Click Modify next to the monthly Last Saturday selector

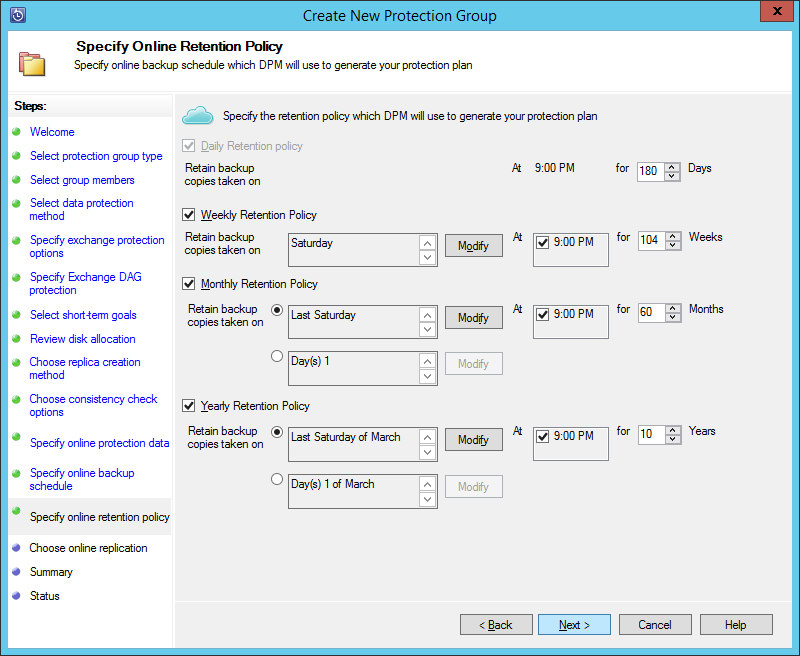click(473, 317)
